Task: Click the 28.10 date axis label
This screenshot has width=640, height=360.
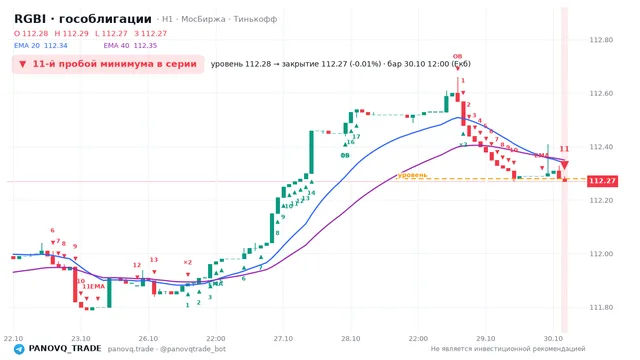Action: coord(351,338)
